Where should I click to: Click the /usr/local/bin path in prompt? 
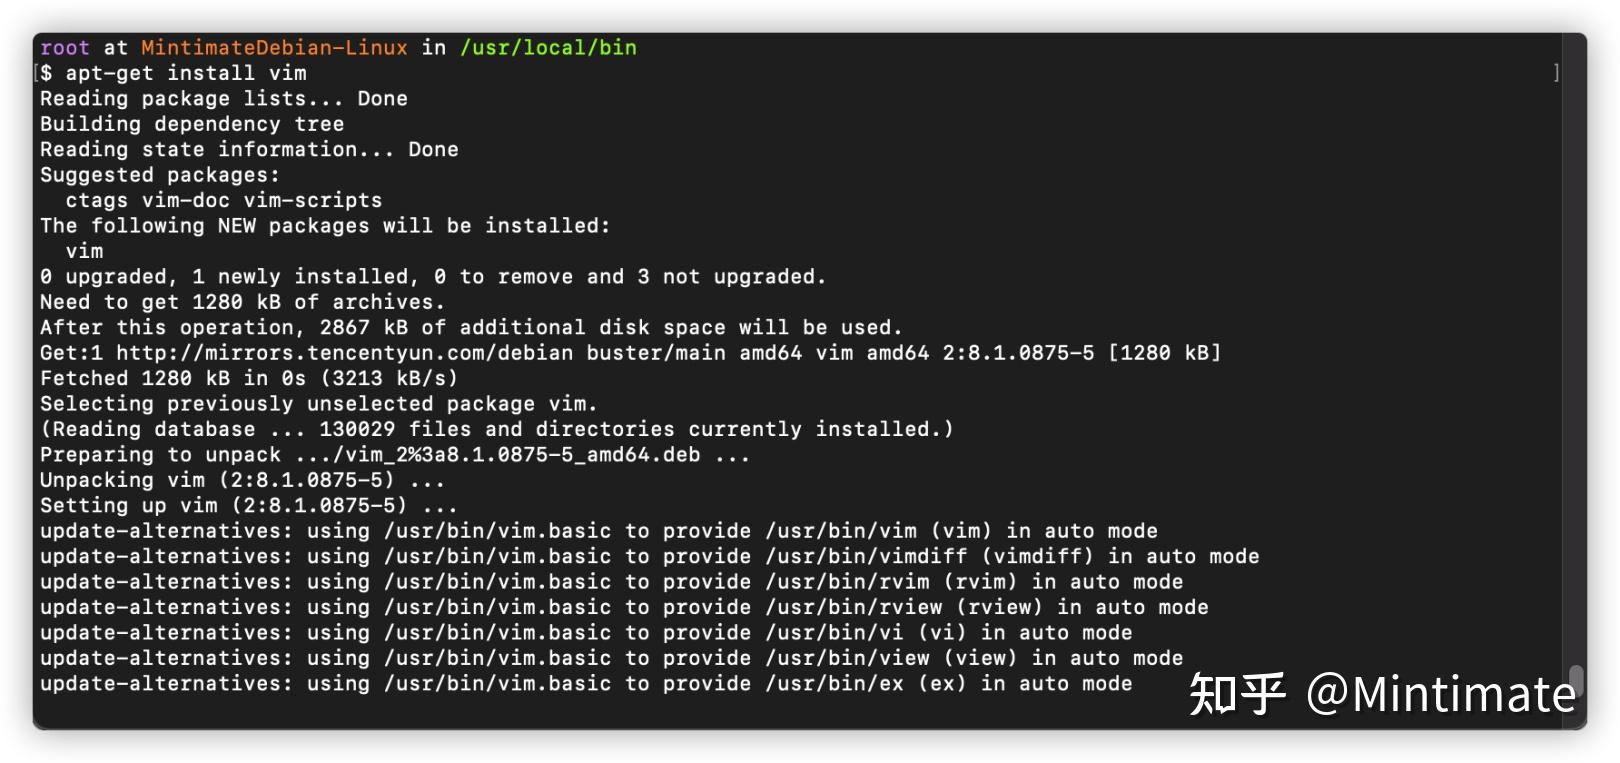(548, 48)
